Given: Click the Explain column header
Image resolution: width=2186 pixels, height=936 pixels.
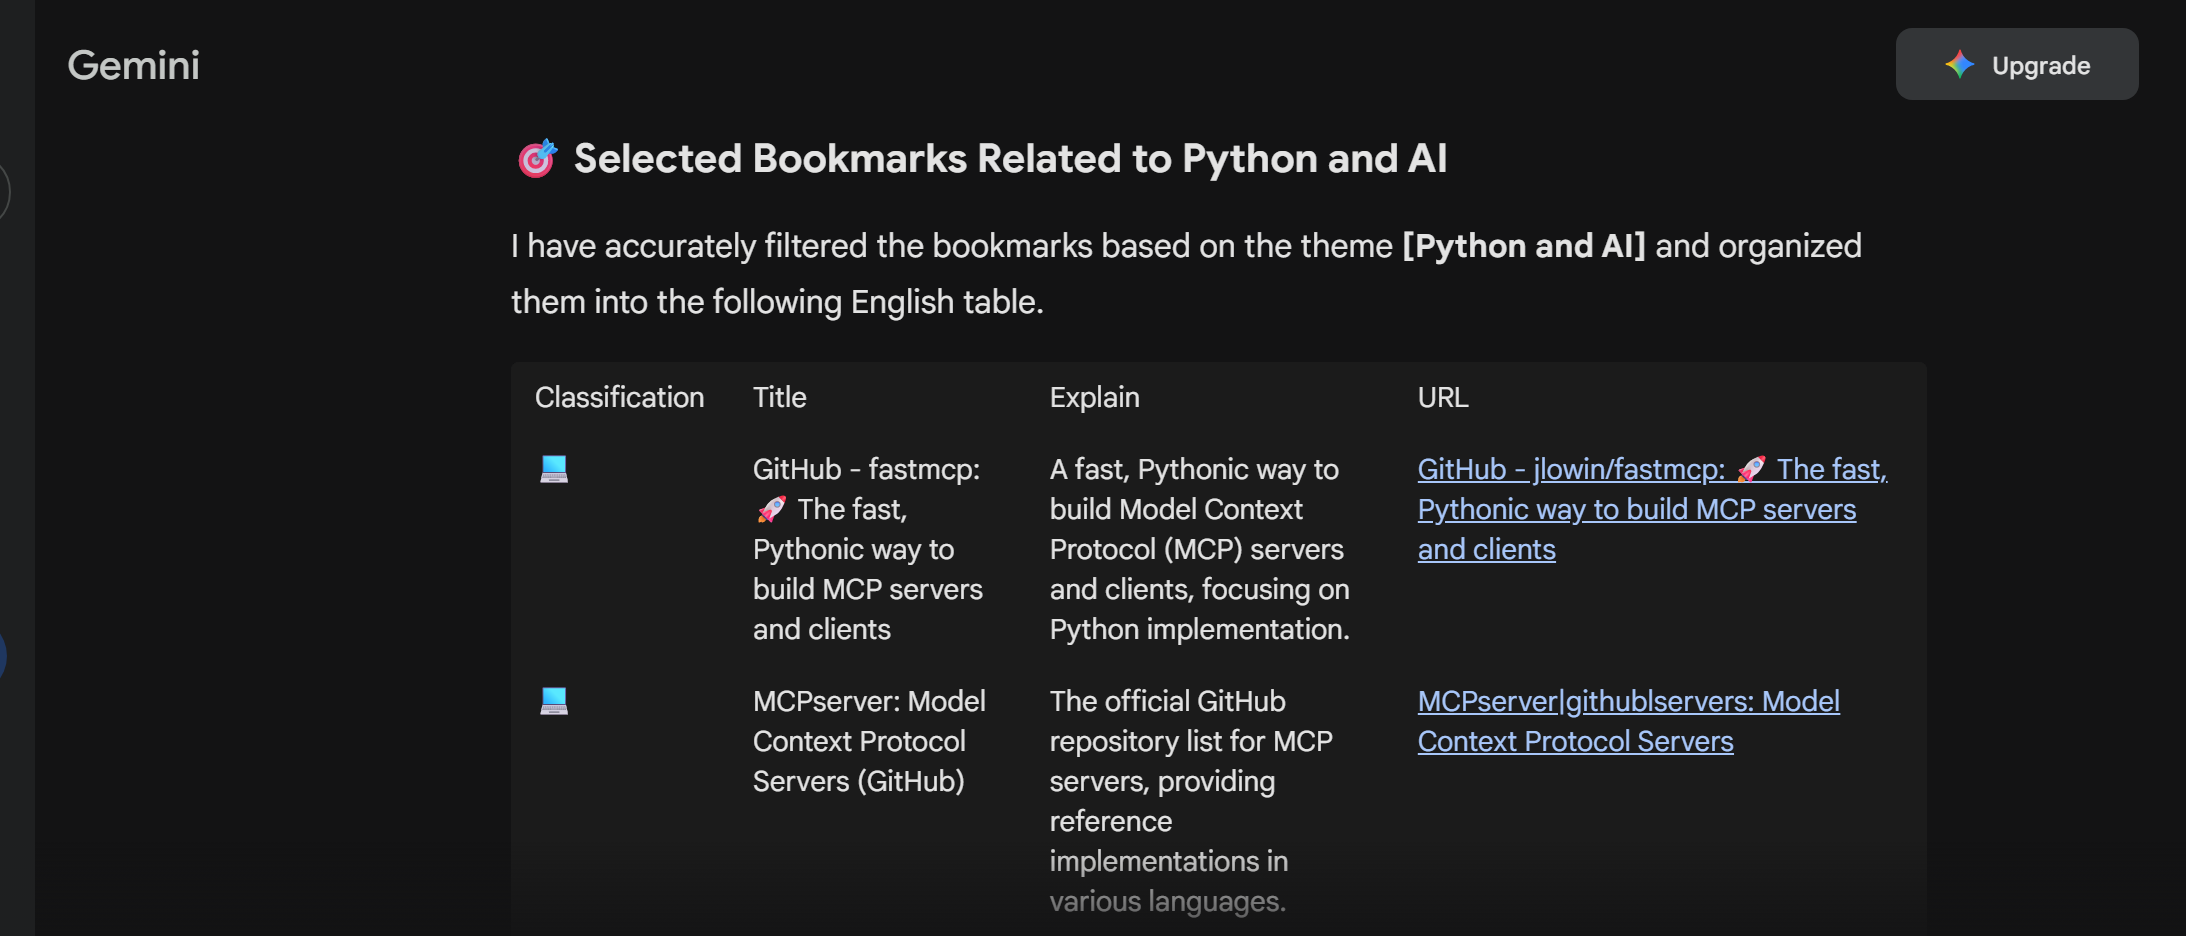Looking at the screenshot, I should (x=1094, y=397).
